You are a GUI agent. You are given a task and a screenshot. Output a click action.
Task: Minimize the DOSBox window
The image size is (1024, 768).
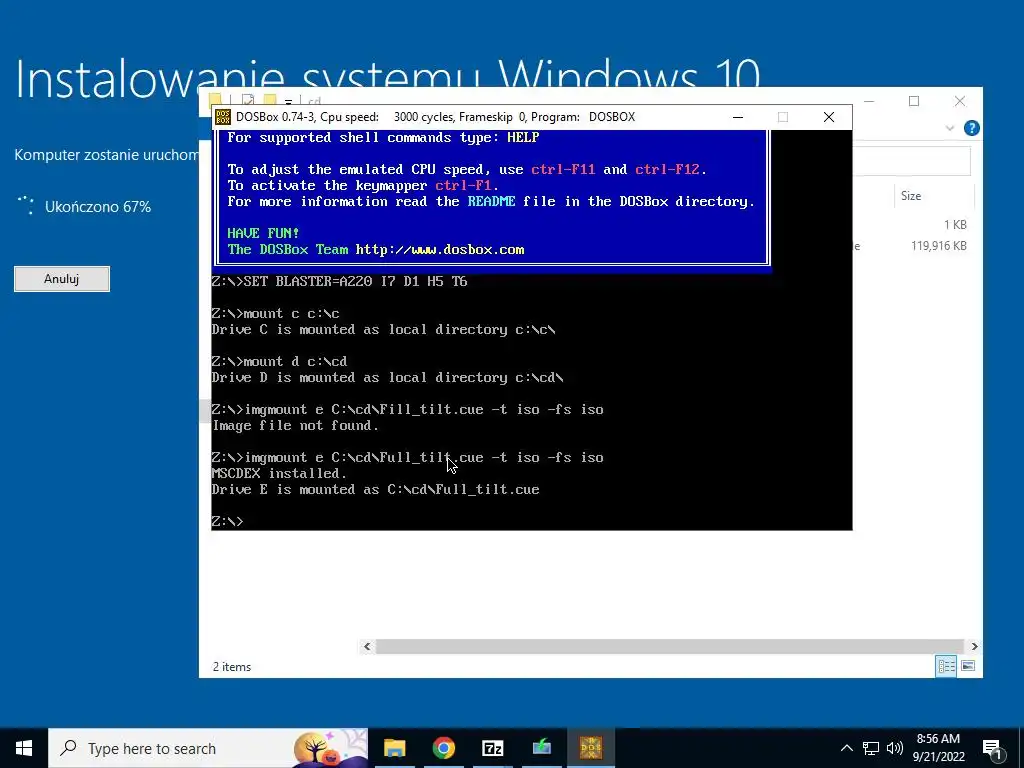738,117
